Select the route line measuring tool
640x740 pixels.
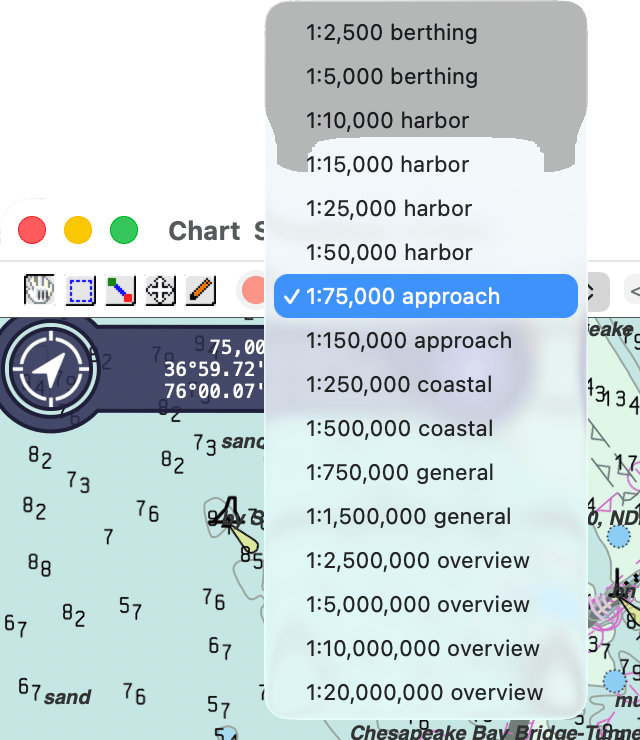point(120,290)
